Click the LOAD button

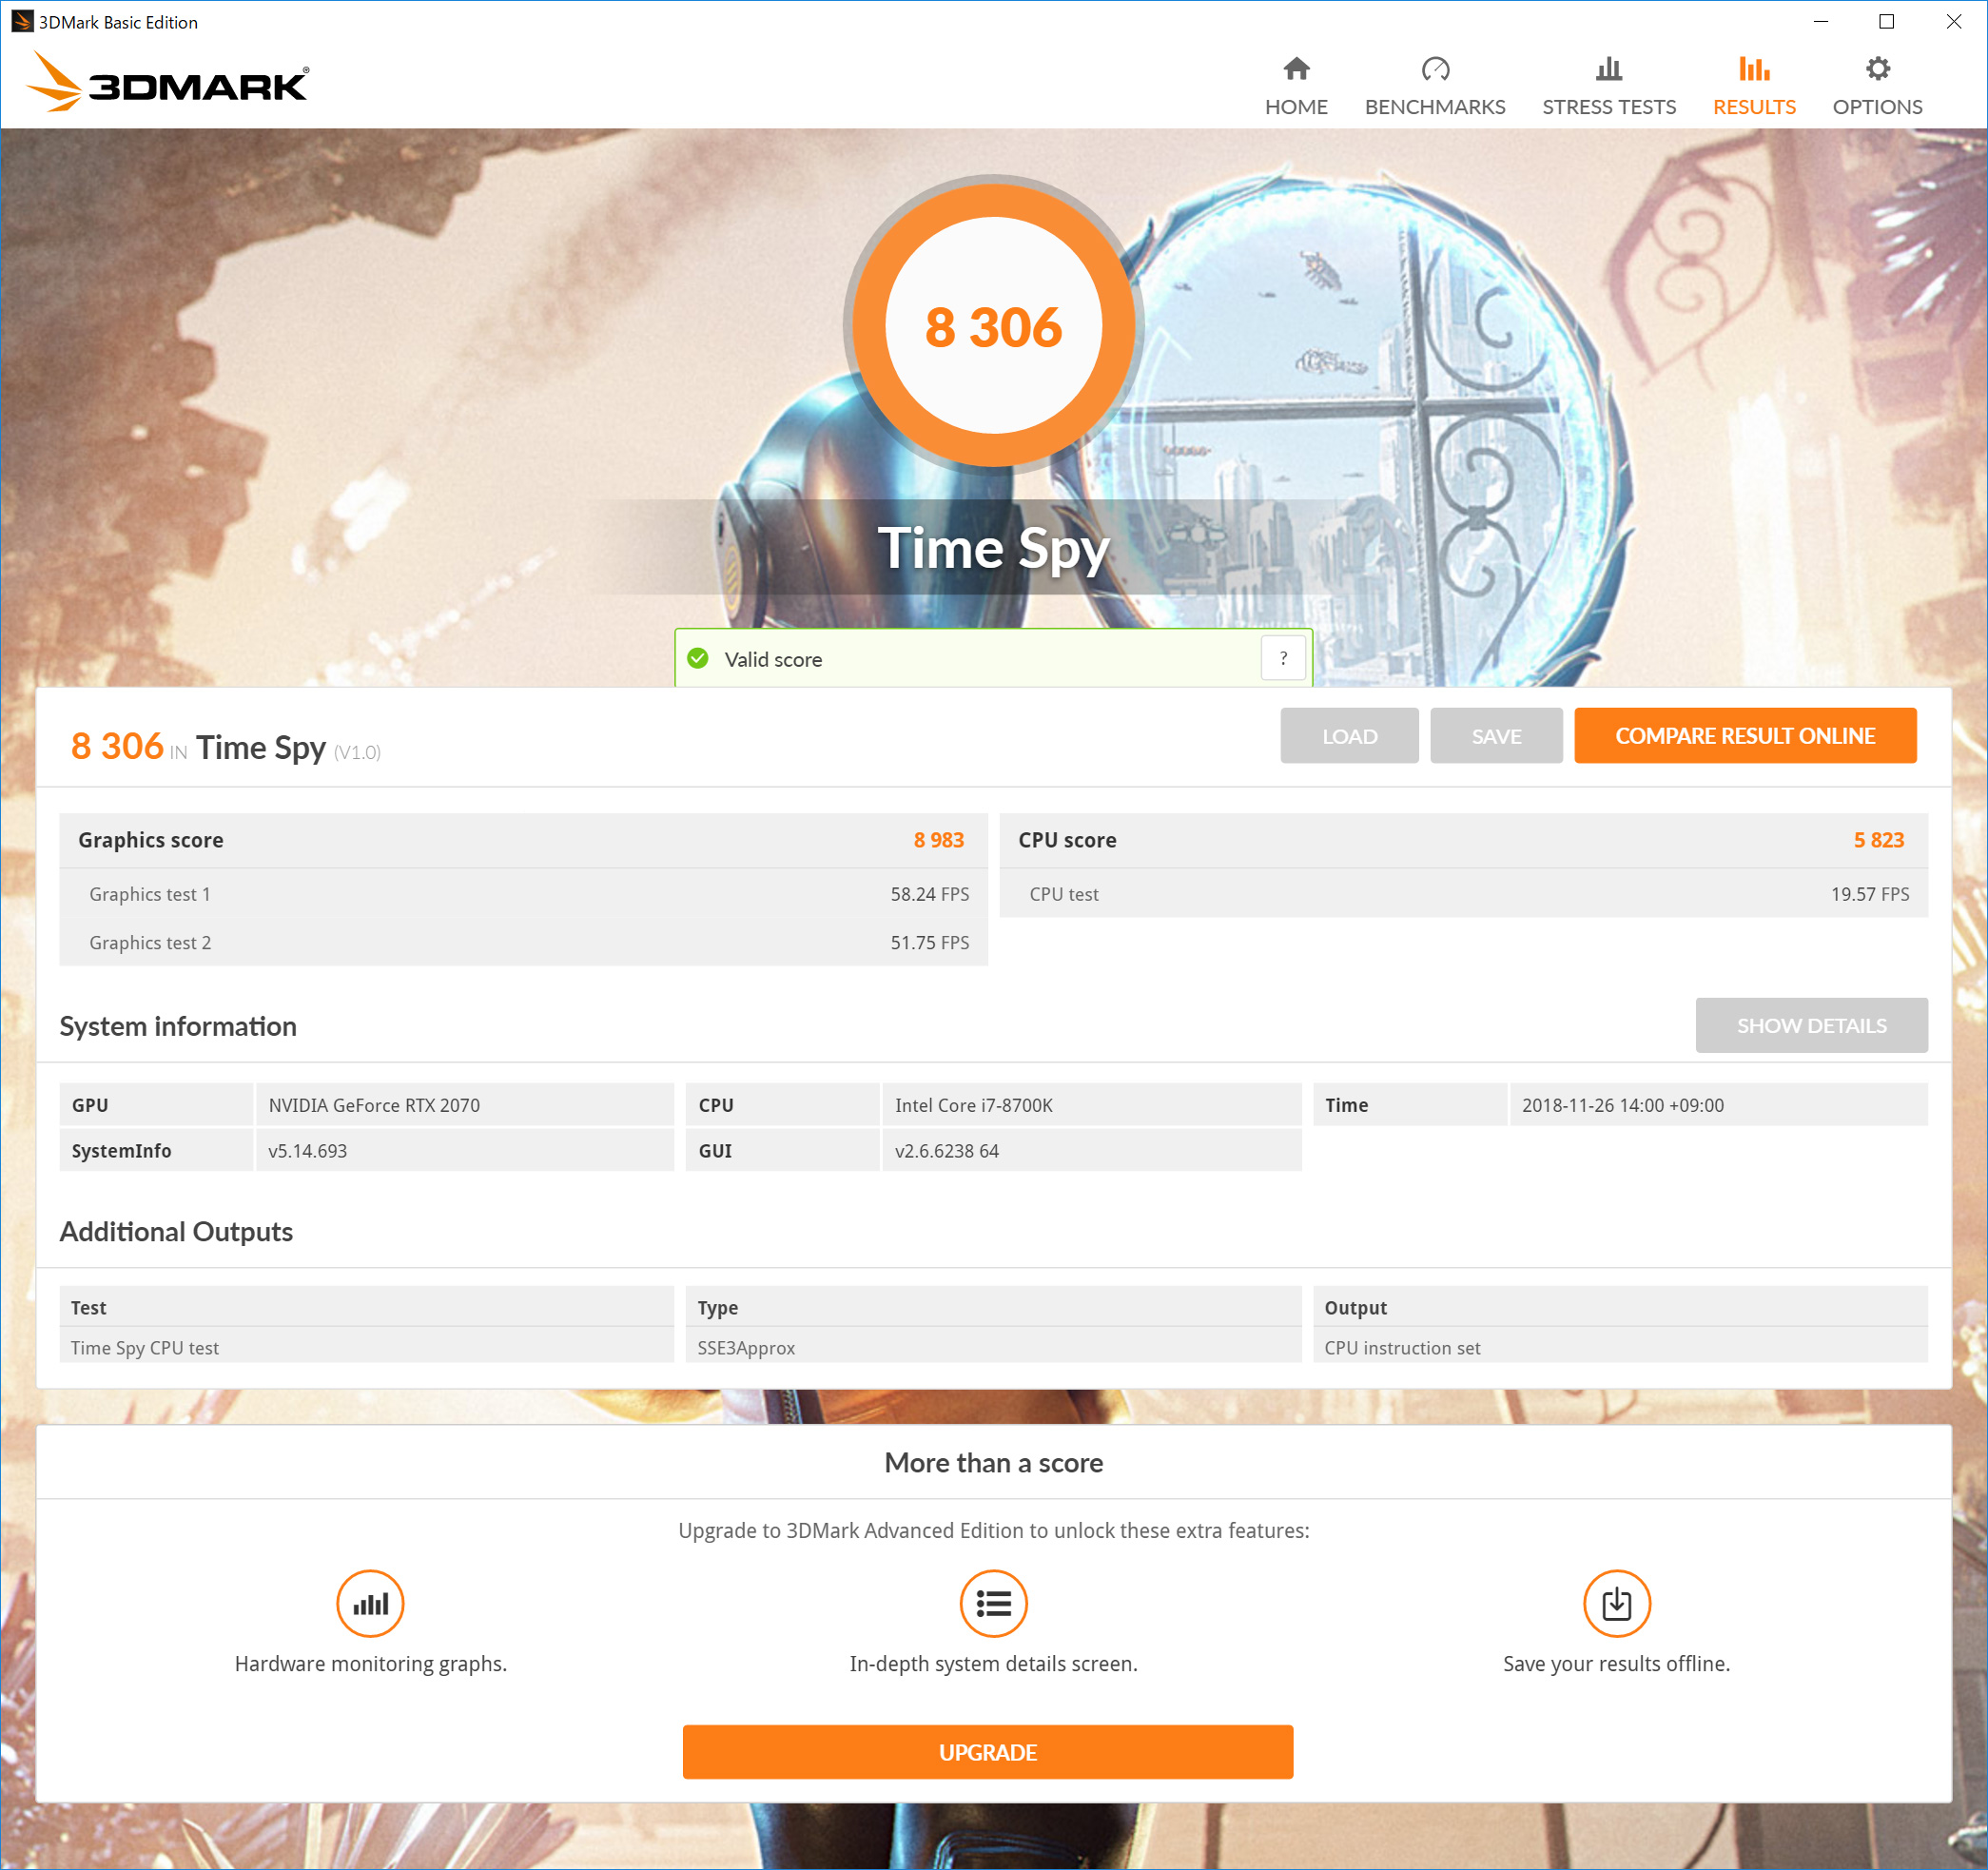click(1349, 735)
